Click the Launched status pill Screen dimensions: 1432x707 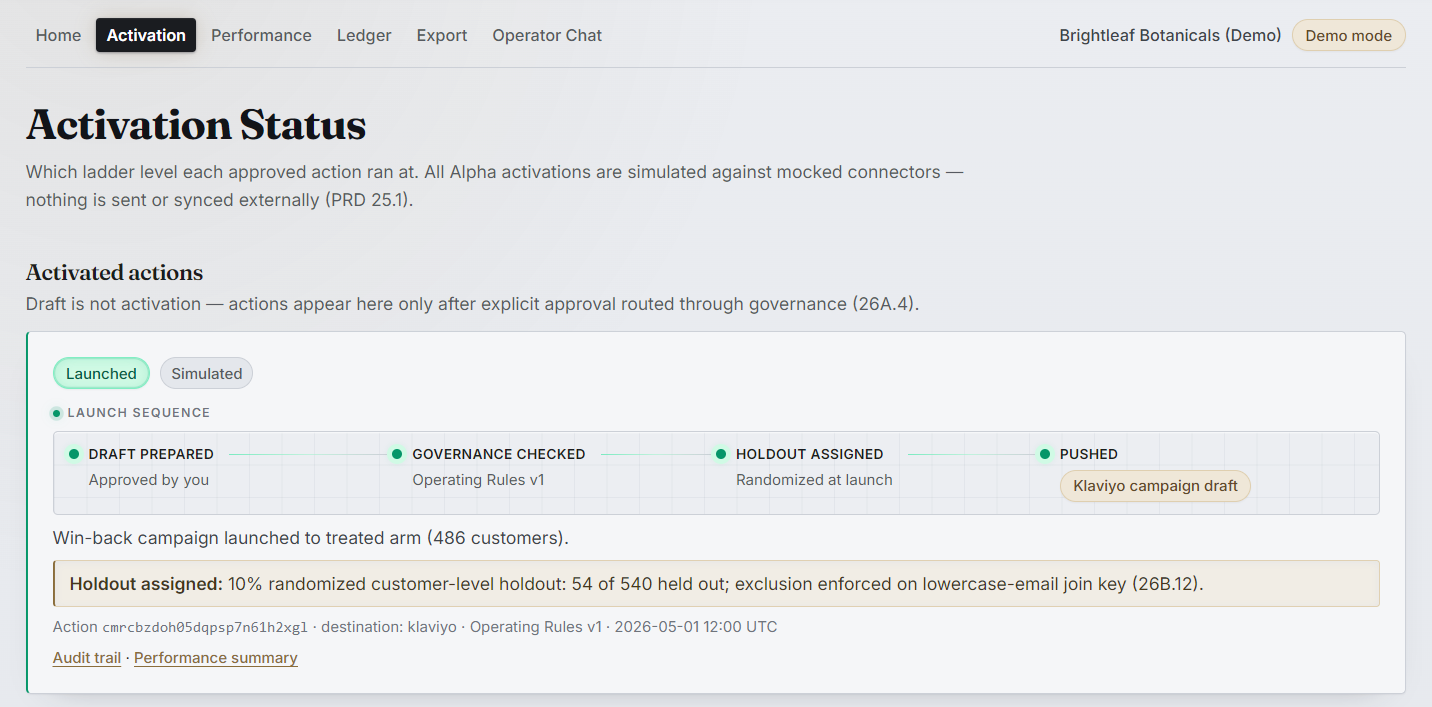tap(101, 373)
